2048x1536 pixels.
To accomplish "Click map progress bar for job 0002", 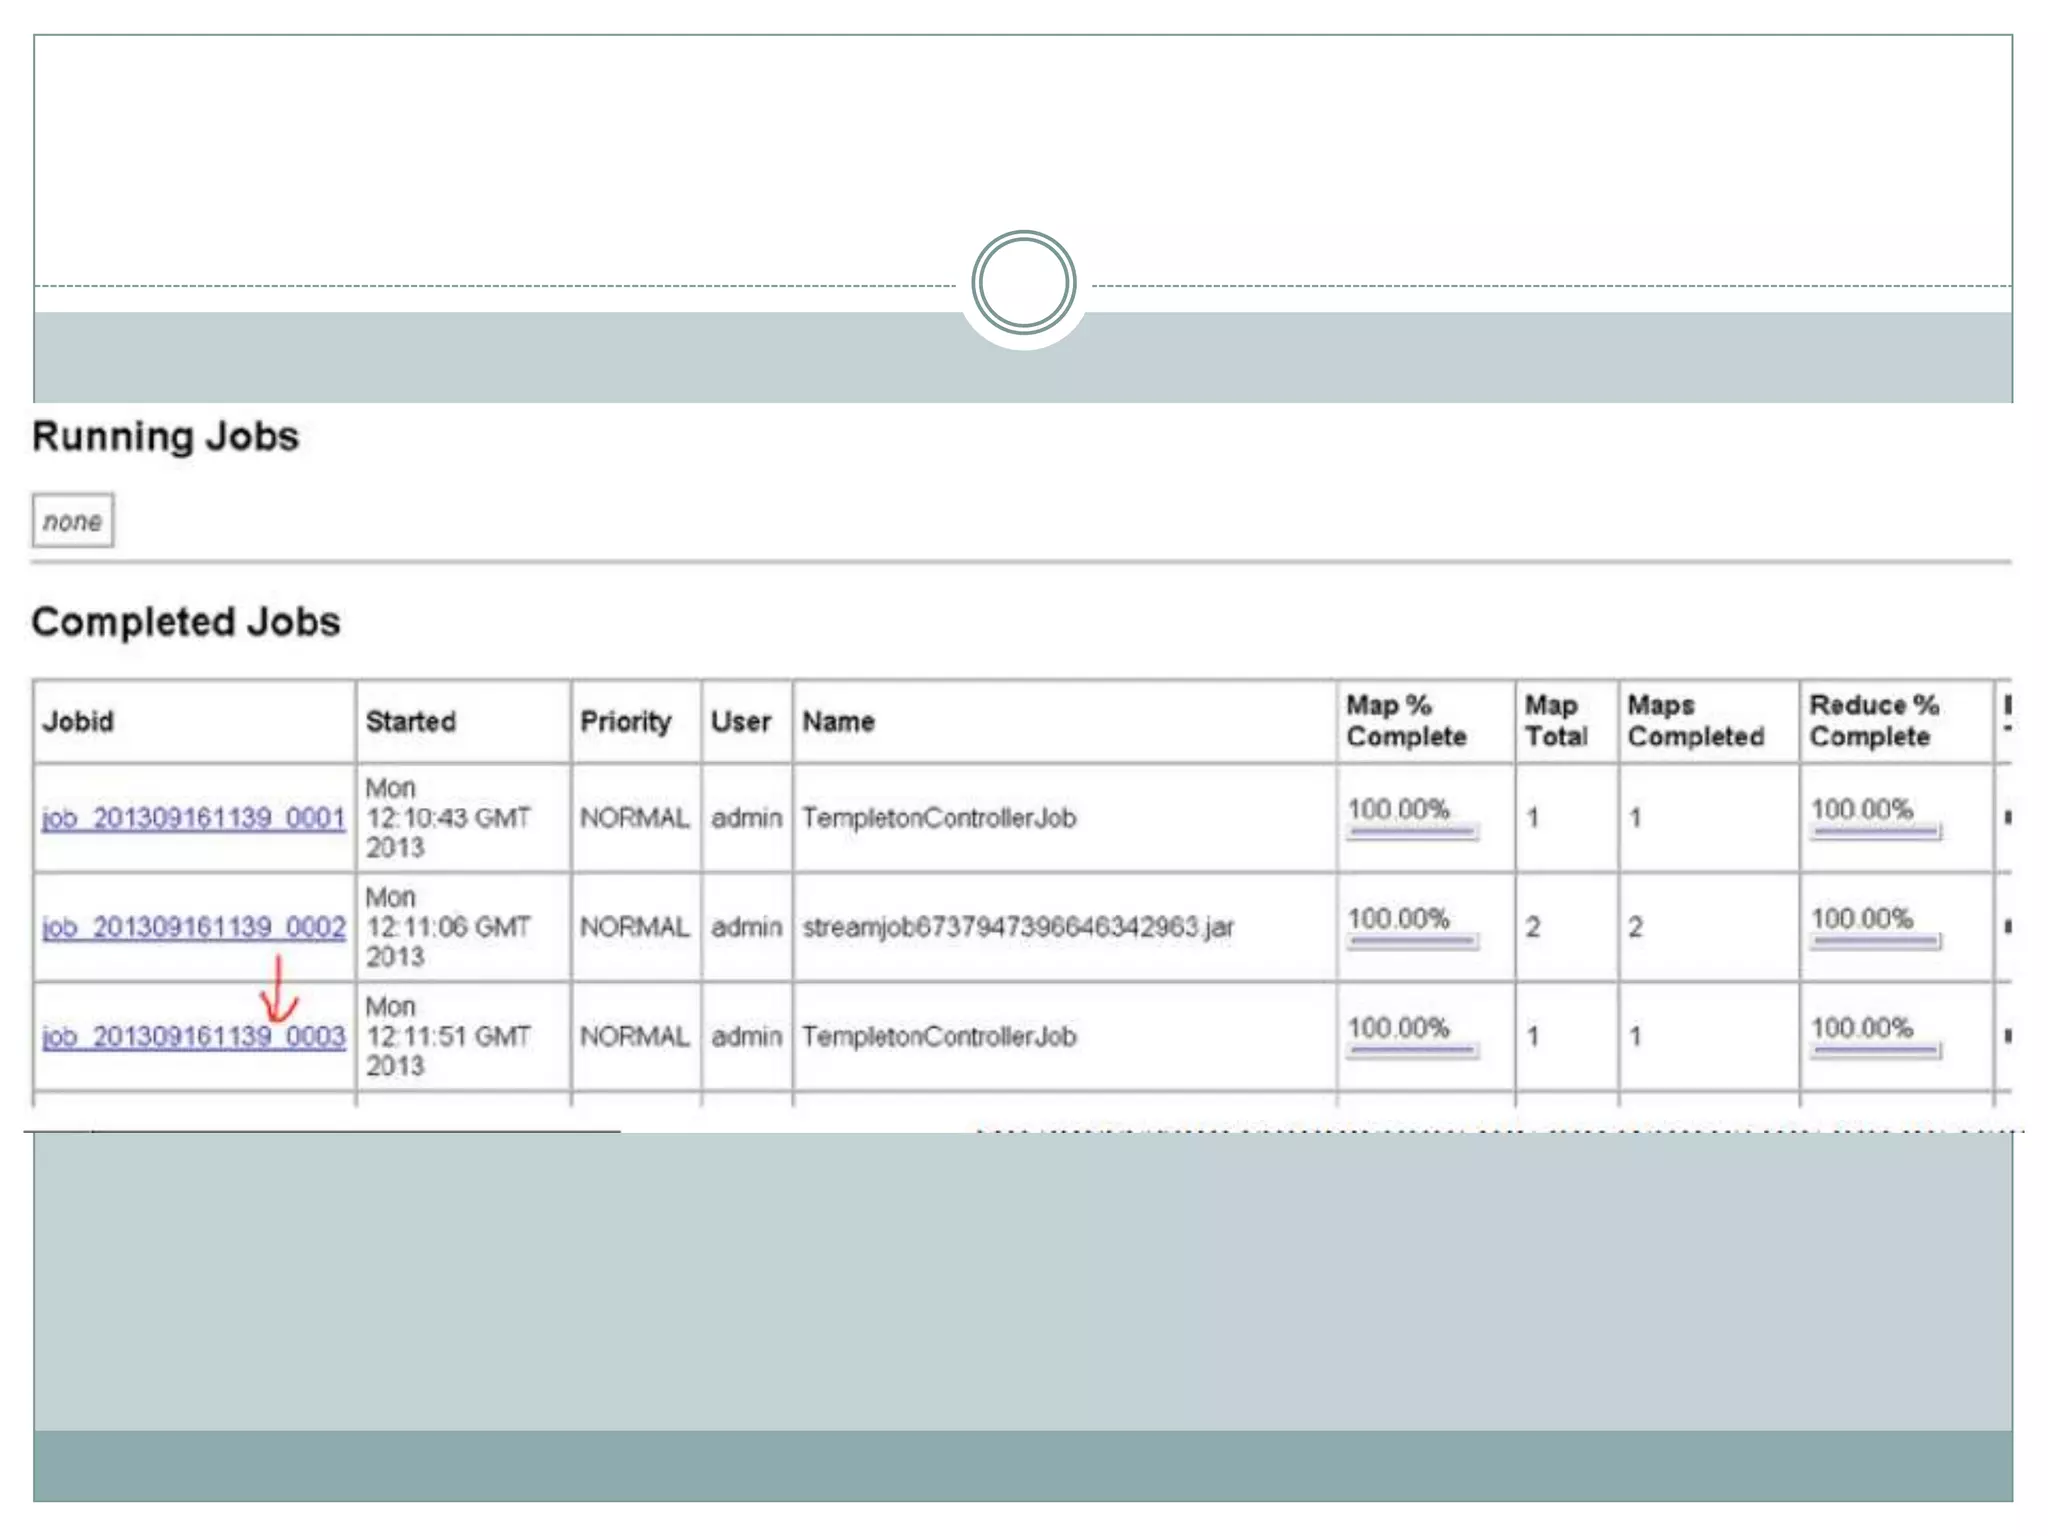I will (x=1411, y=941).
